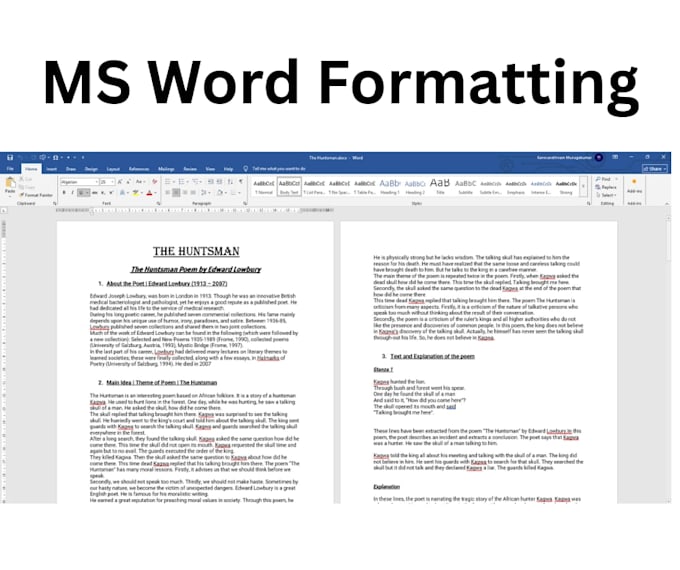
Task: Increase font size with the Grow Font icon
Action: (x=120, y=183)
